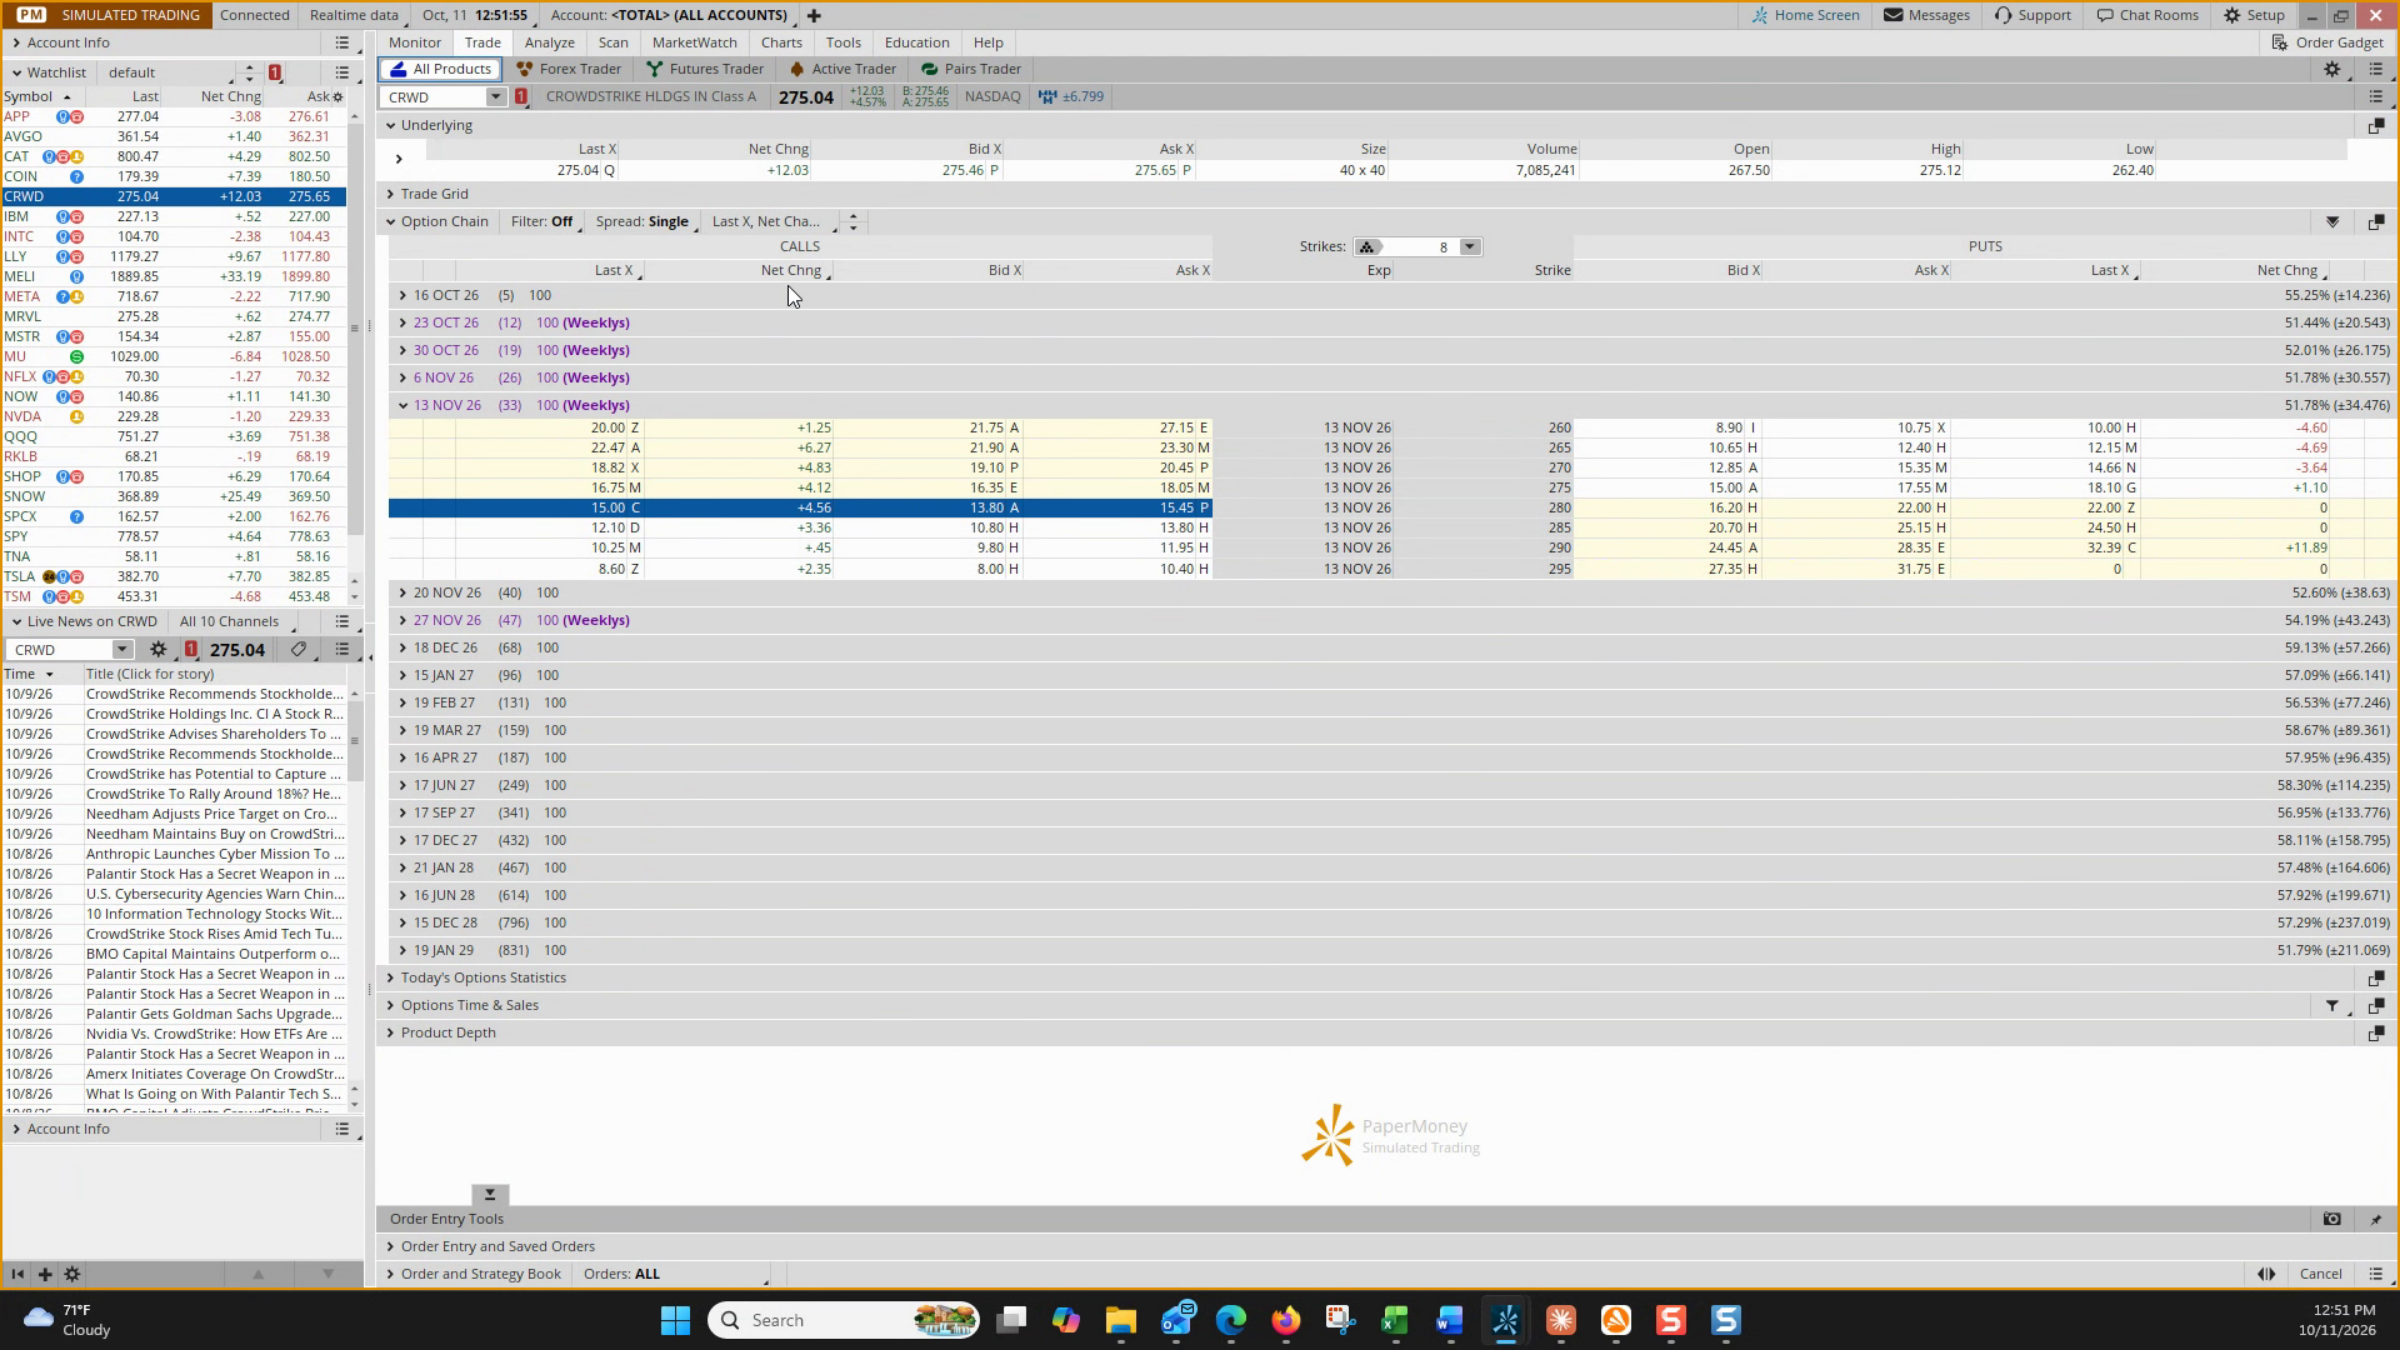Image resolution: width=2400 pixels, height=1350 pixels.
Task: Open Excel from the Windows taskbar
Action: coord(1394,1320)
